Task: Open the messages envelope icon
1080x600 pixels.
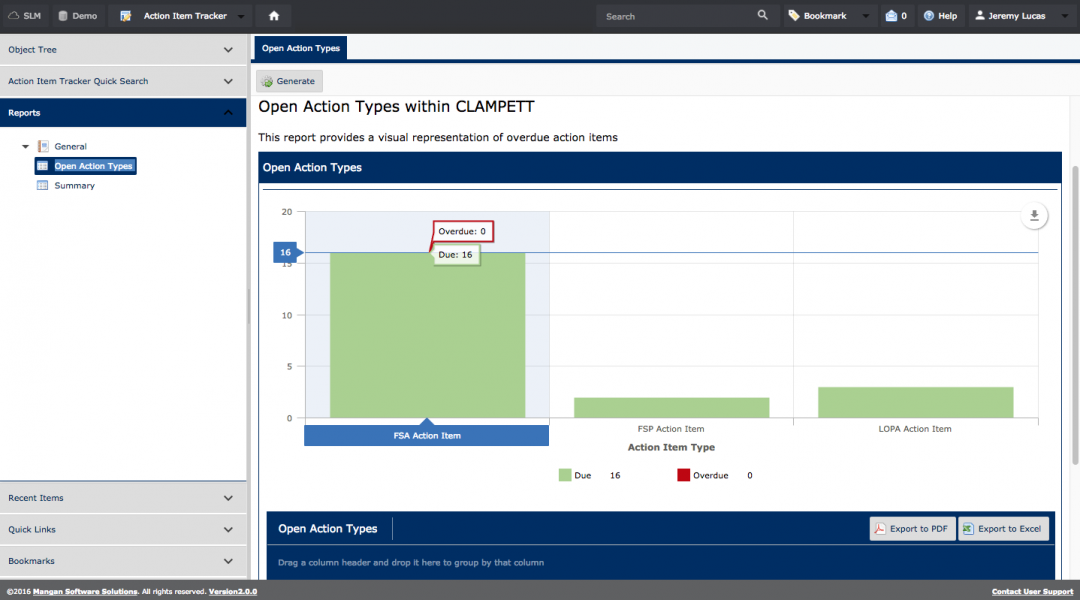Action: pyautogui.click(x=891, y=16)
